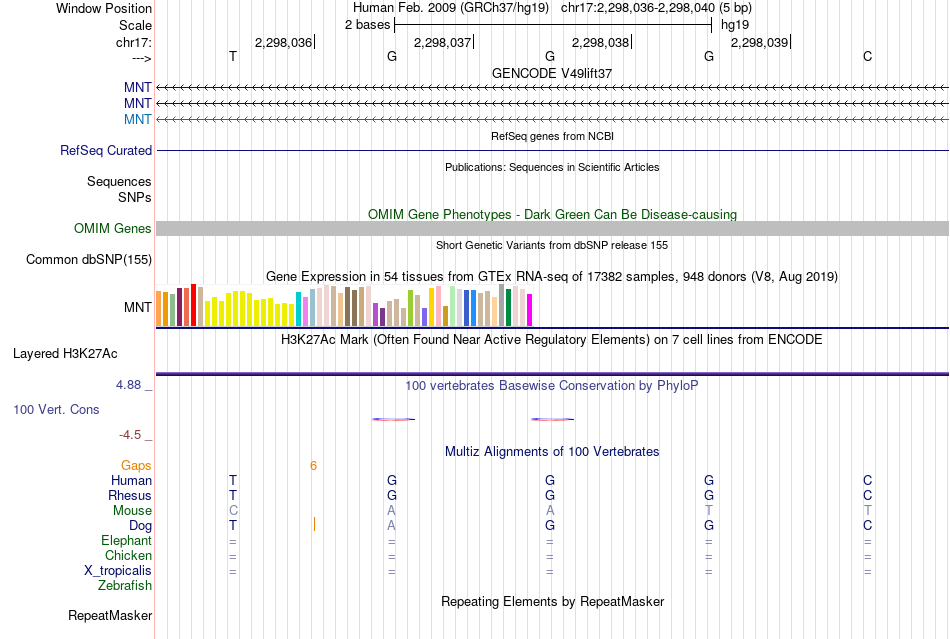Click the 2,298,038 position label
The image size is (950, 639).
click(600, 42)
